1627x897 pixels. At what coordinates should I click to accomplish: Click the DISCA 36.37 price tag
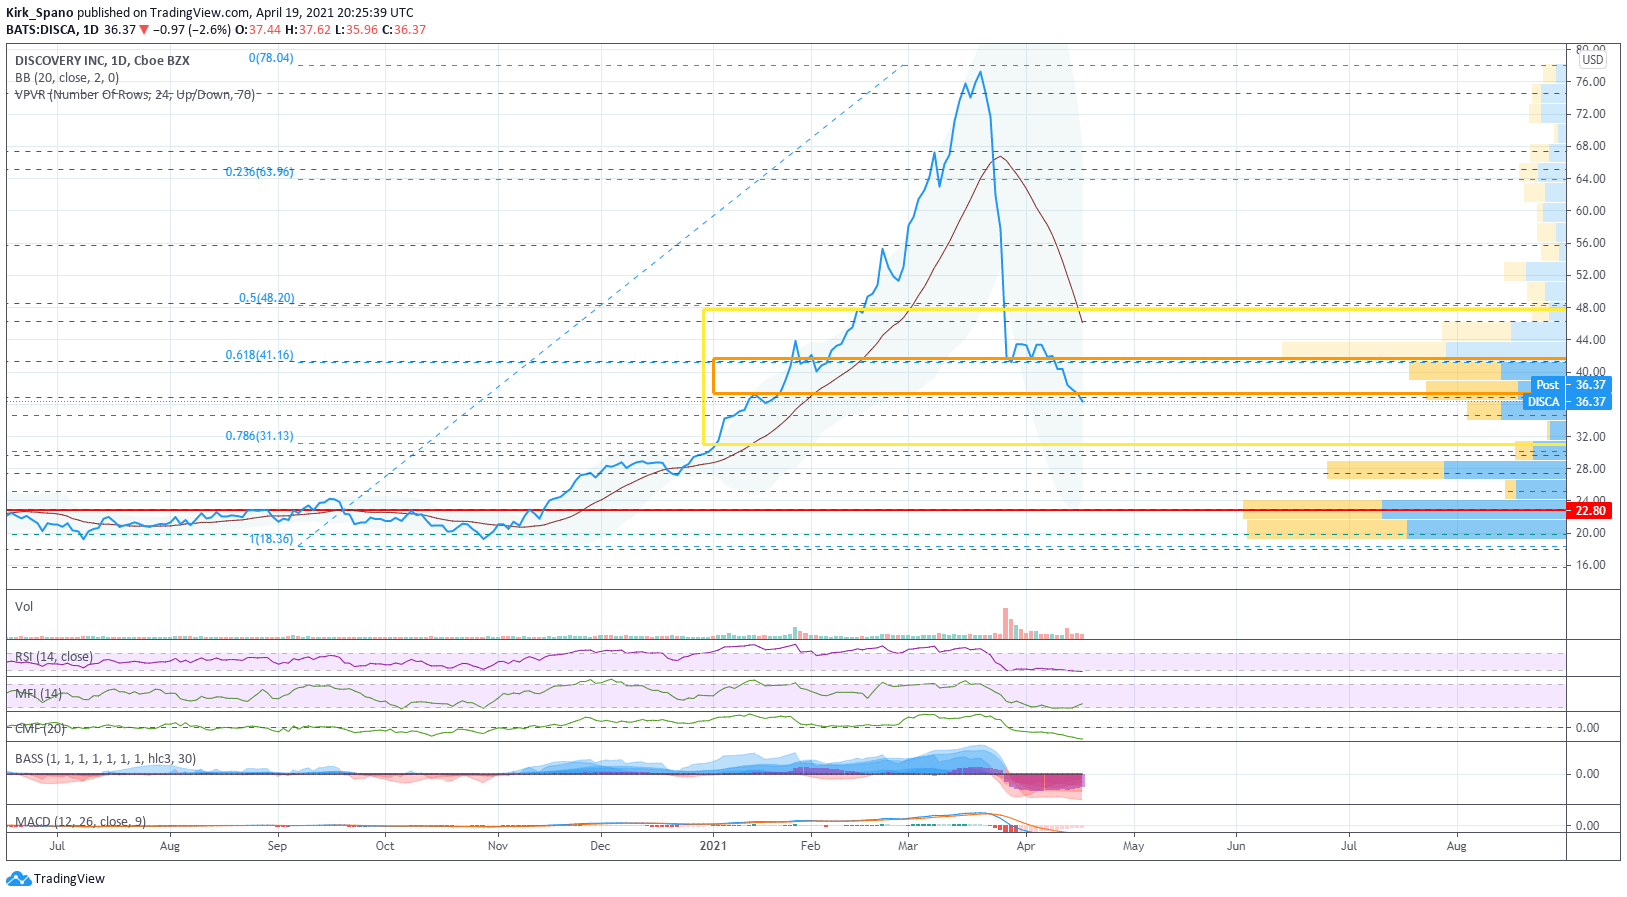tap(1567, 402)
